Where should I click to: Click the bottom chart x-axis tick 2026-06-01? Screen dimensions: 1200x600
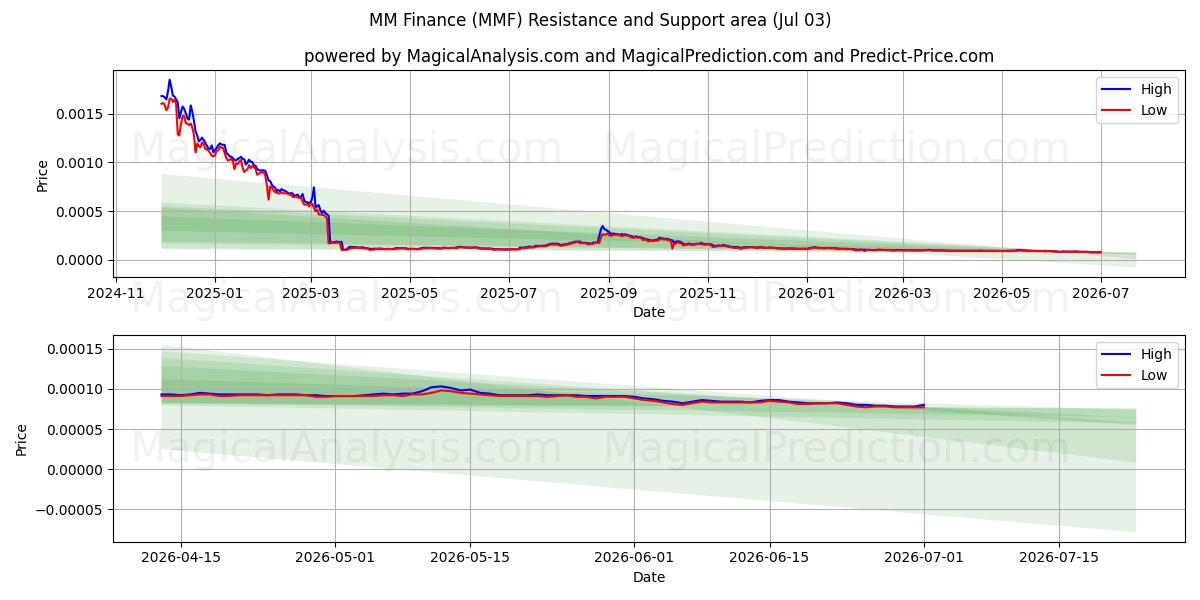click(634, 559)
